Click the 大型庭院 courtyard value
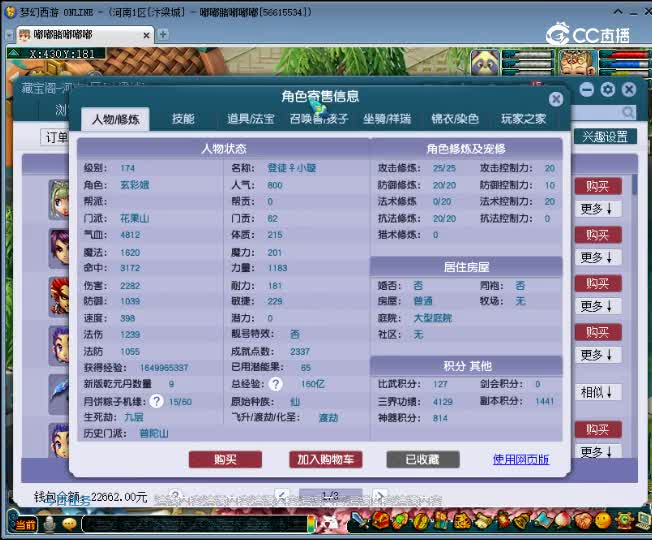Viewport: 652px width, 540px height. click(x=433, y=318)
